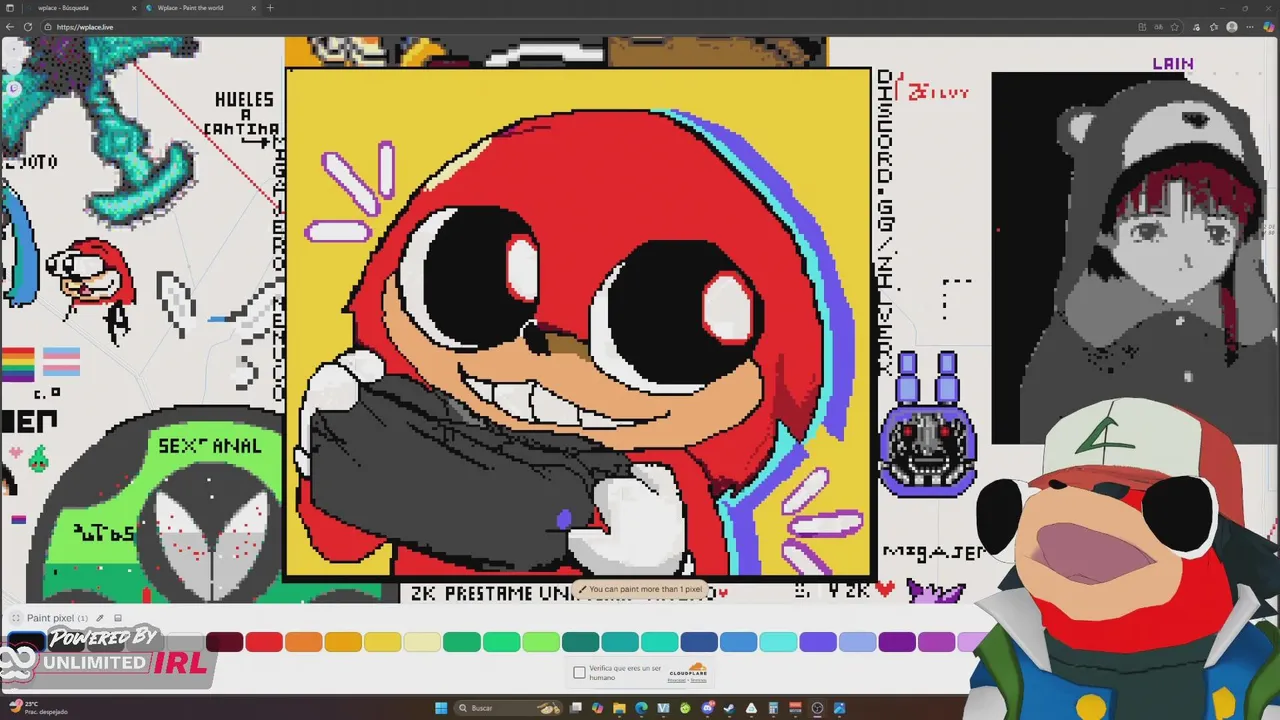
Task: Open a new browser tab
Action: point(270,8)
